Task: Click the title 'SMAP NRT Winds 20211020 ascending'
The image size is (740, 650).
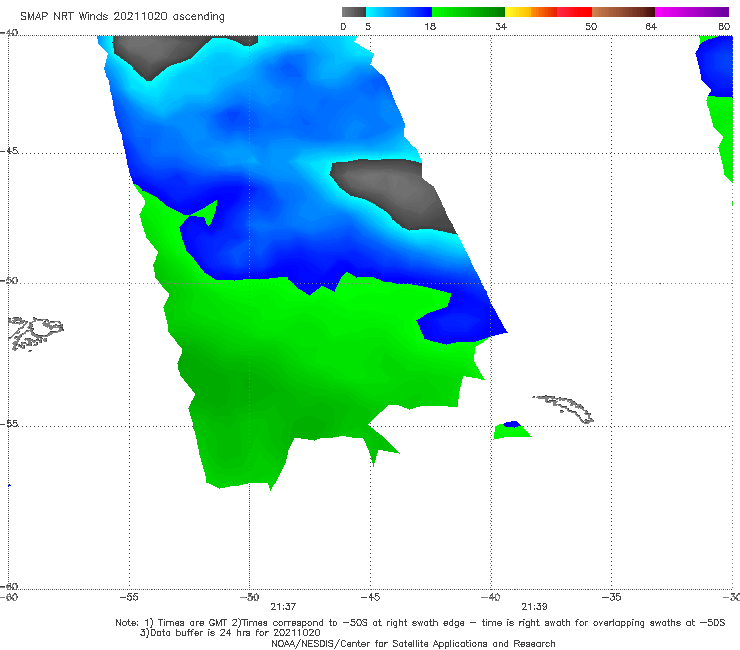Action: coord(122,16)
